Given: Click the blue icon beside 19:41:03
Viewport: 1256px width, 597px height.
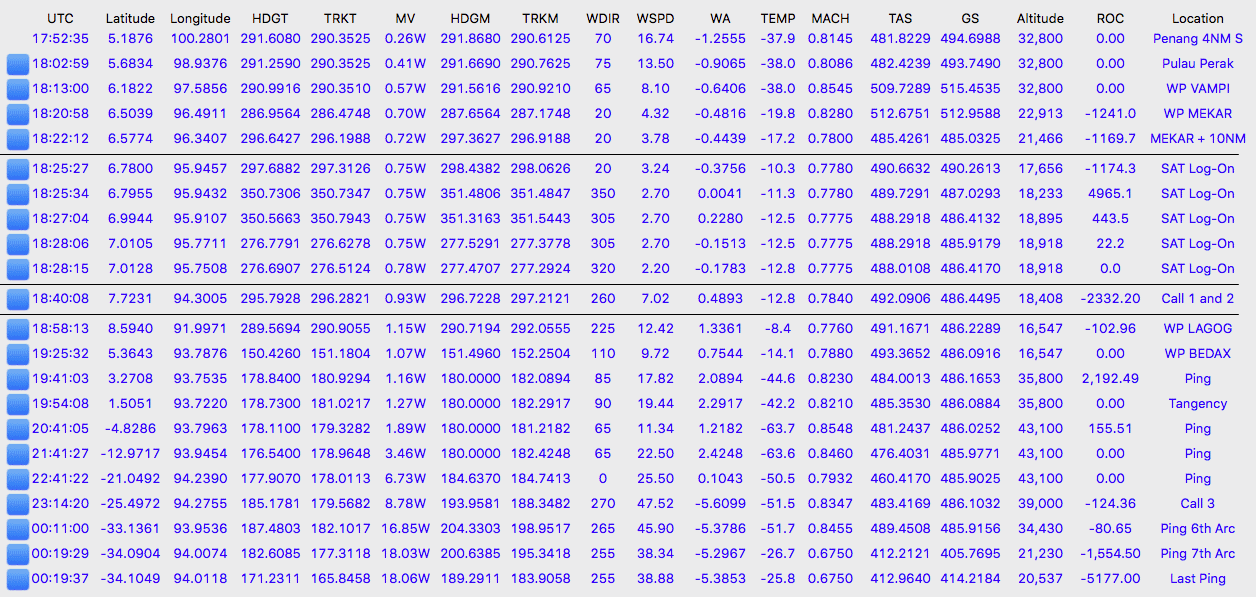Looking at the screenshot, I should 18,380.
